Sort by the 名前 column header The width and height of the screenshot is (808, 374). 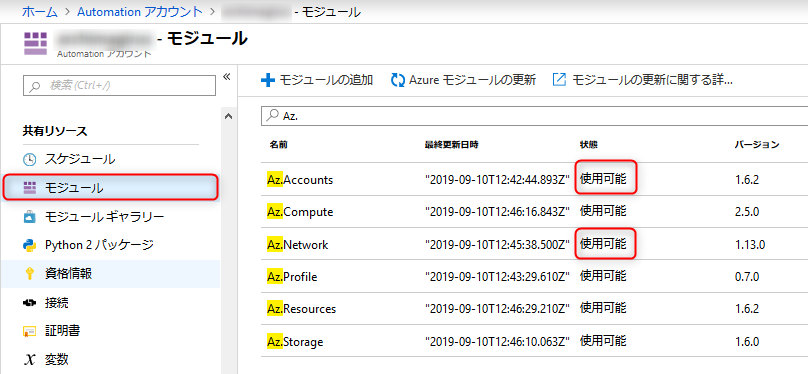coord(278,145)
